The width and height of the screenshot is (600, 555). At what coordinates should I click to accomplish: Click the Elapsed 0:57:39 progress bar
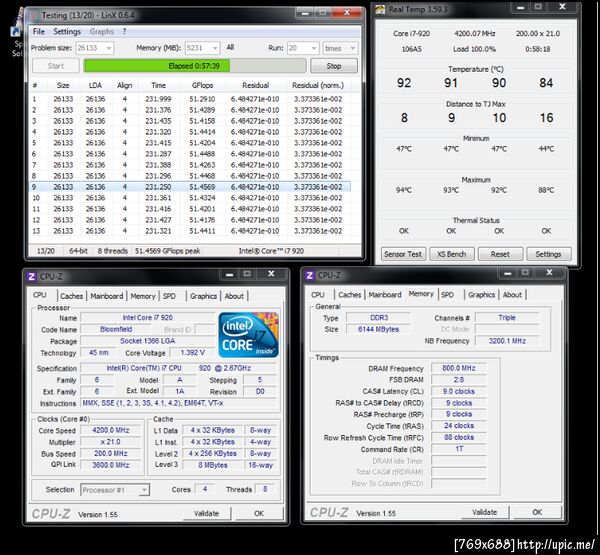194,66
